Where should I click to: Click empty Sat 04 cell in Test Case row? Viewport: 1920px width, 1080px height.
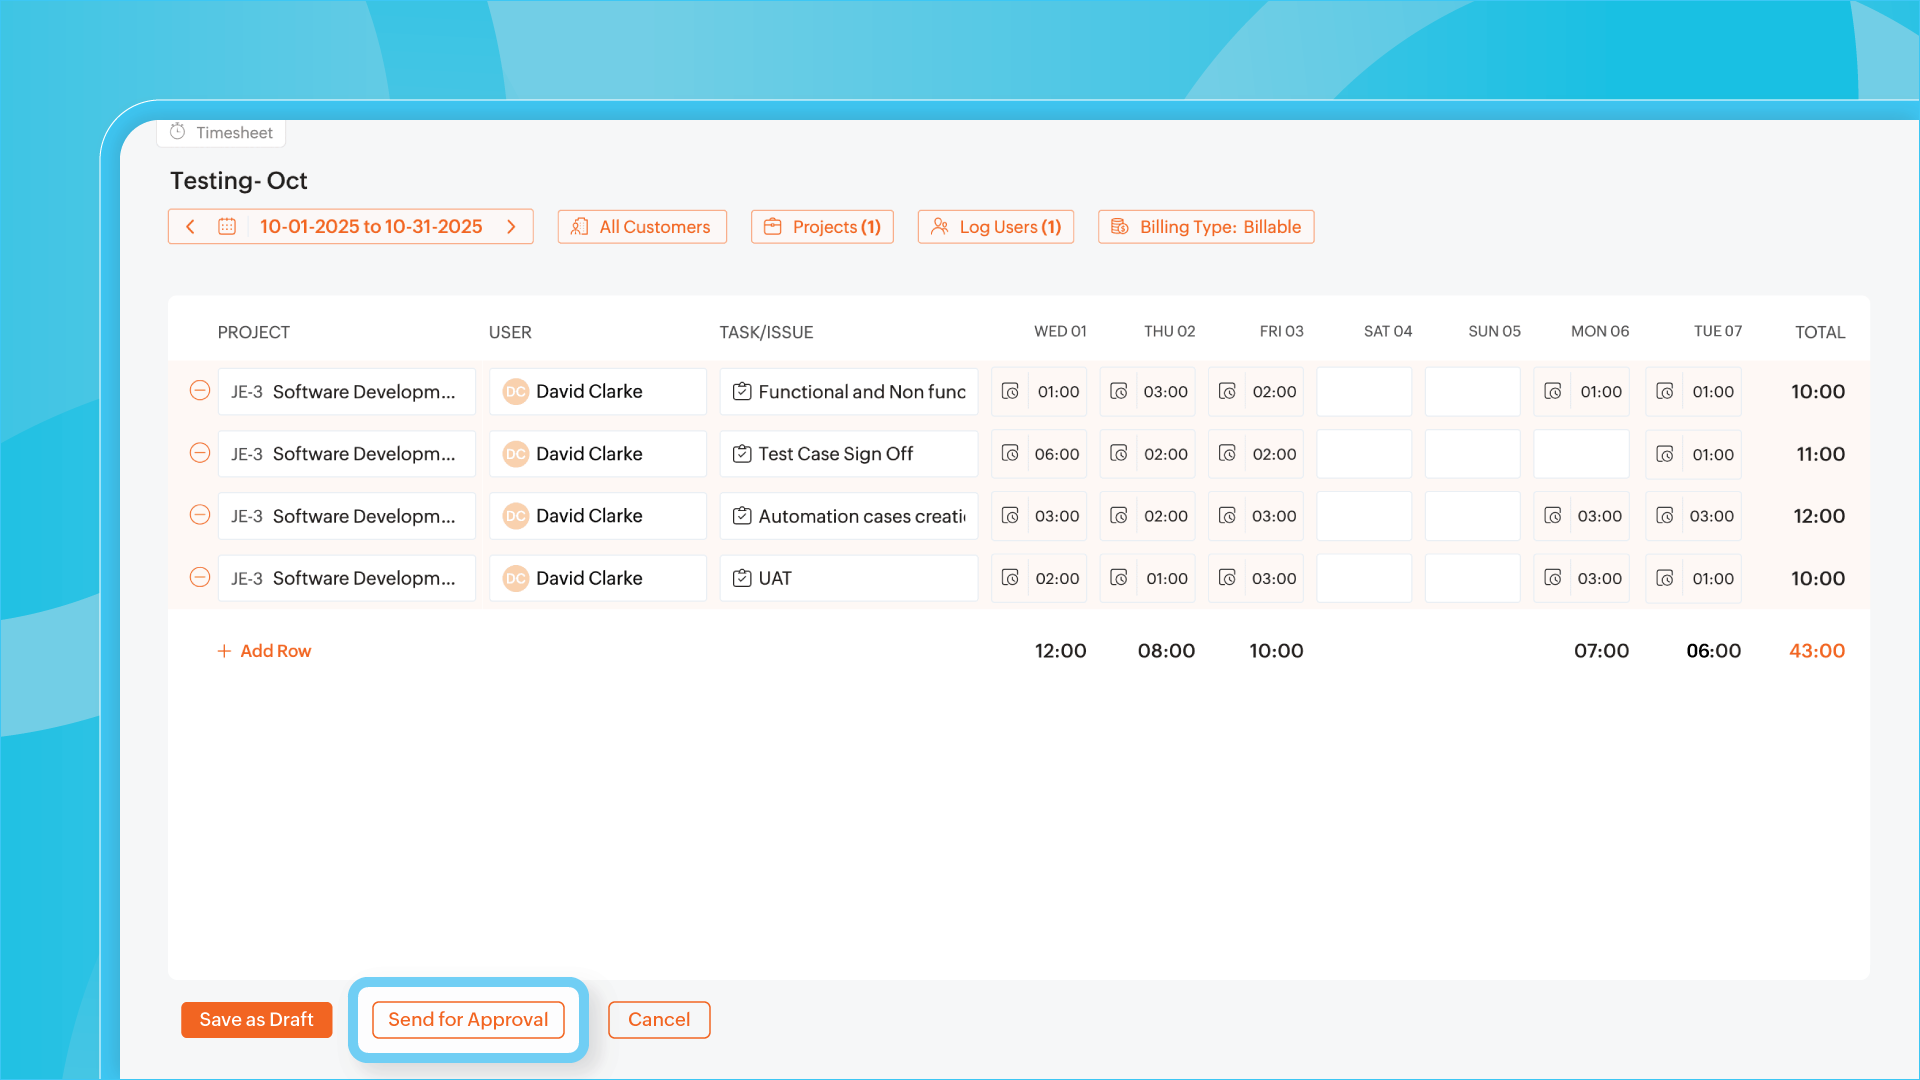click(x=1364, y=454)
